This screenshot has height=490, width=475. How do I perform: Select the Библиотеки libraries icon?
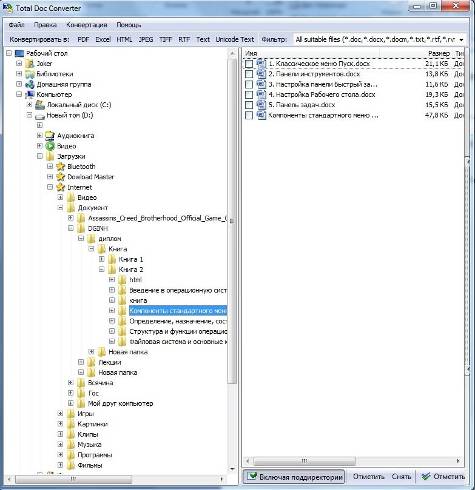point(30,74)
